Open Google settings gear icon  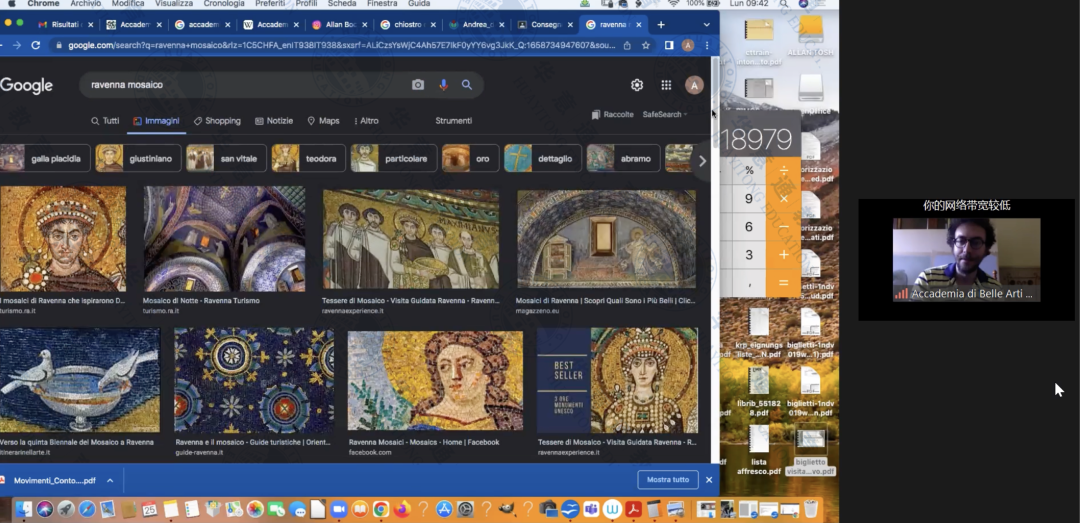[637, 85]
